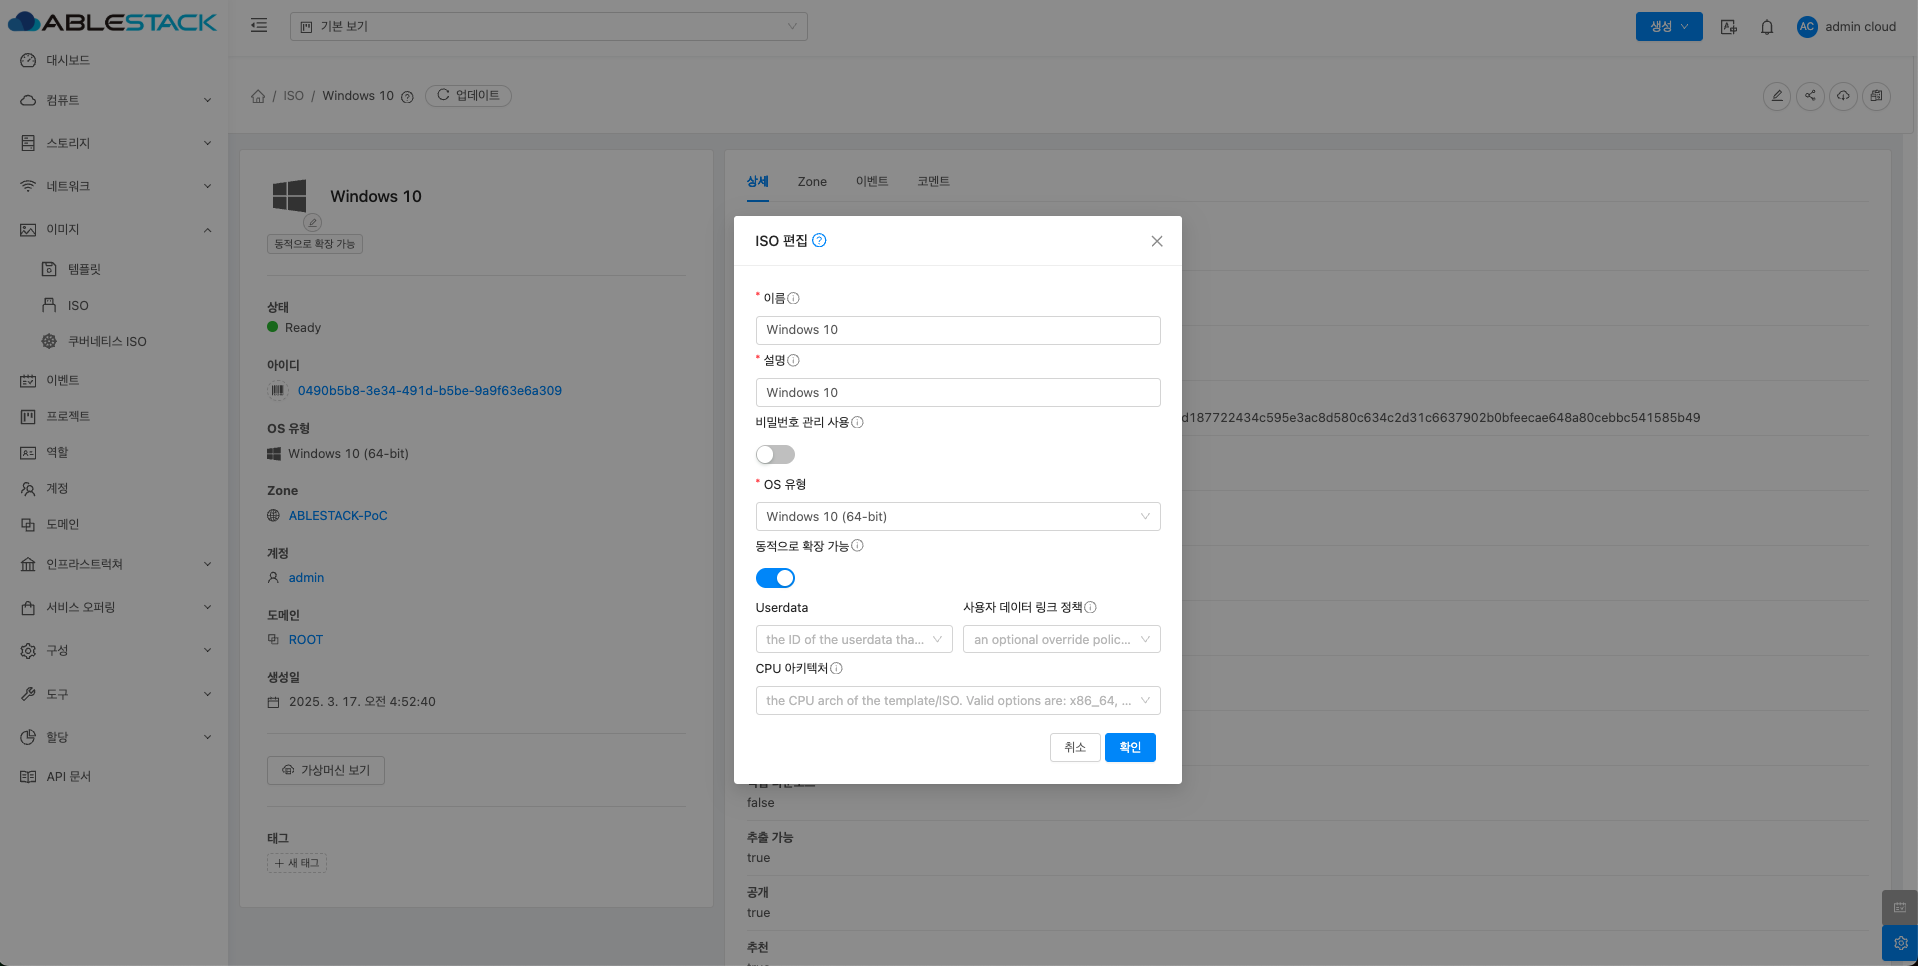The width and height of the screenshot is (1918, 966).
Task: Click the notification bell icon
Action: click(x=1767, y=27)
